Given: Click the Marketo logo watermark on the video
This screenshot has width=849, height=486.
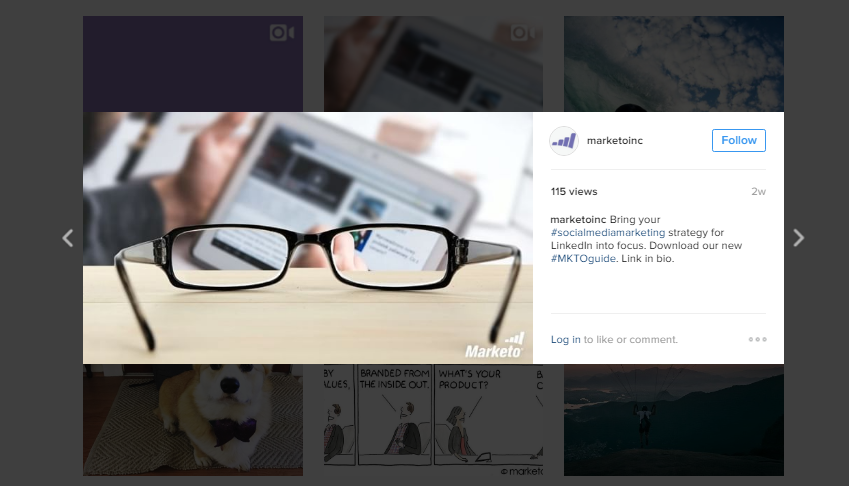Looking at the screenshot, I should (494, 346).
